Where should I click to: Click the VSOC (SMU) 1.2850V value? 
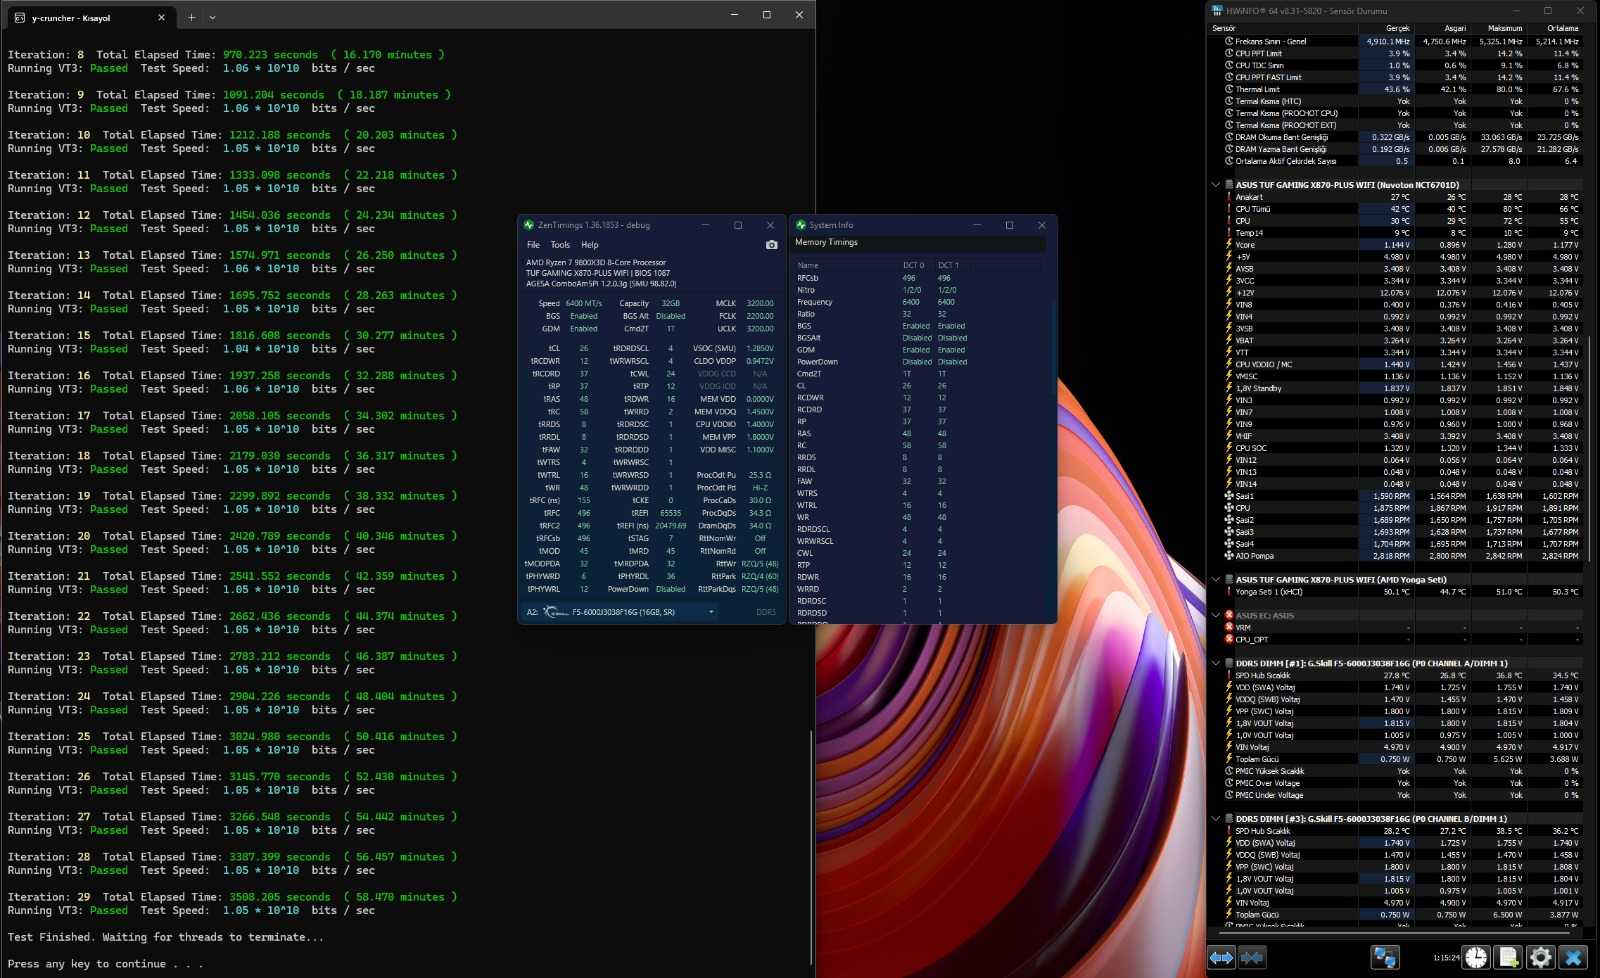pos(760,348)
